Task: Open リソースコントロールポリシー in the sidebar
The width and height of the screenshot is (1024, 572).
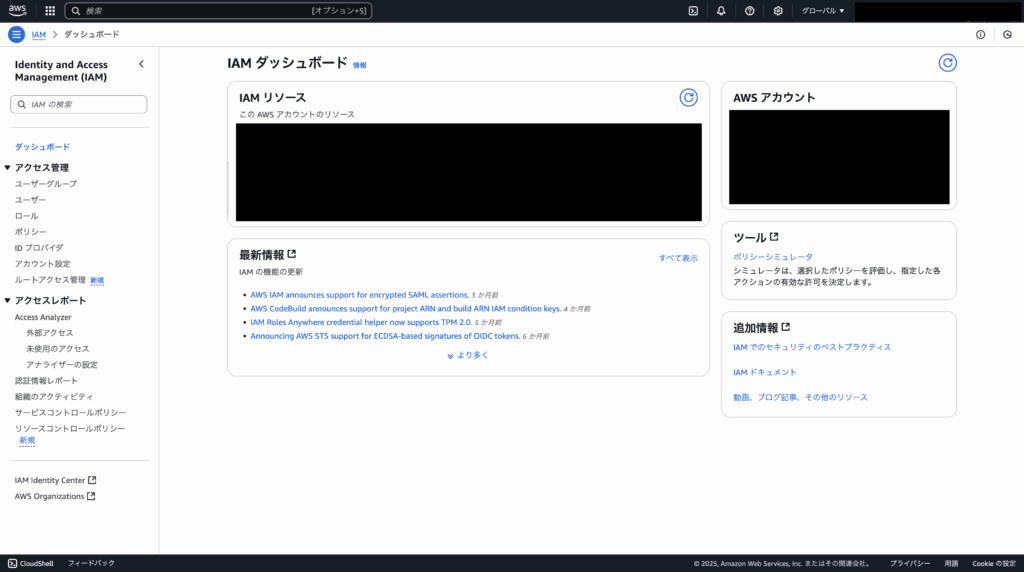Action: coord(70,429)
